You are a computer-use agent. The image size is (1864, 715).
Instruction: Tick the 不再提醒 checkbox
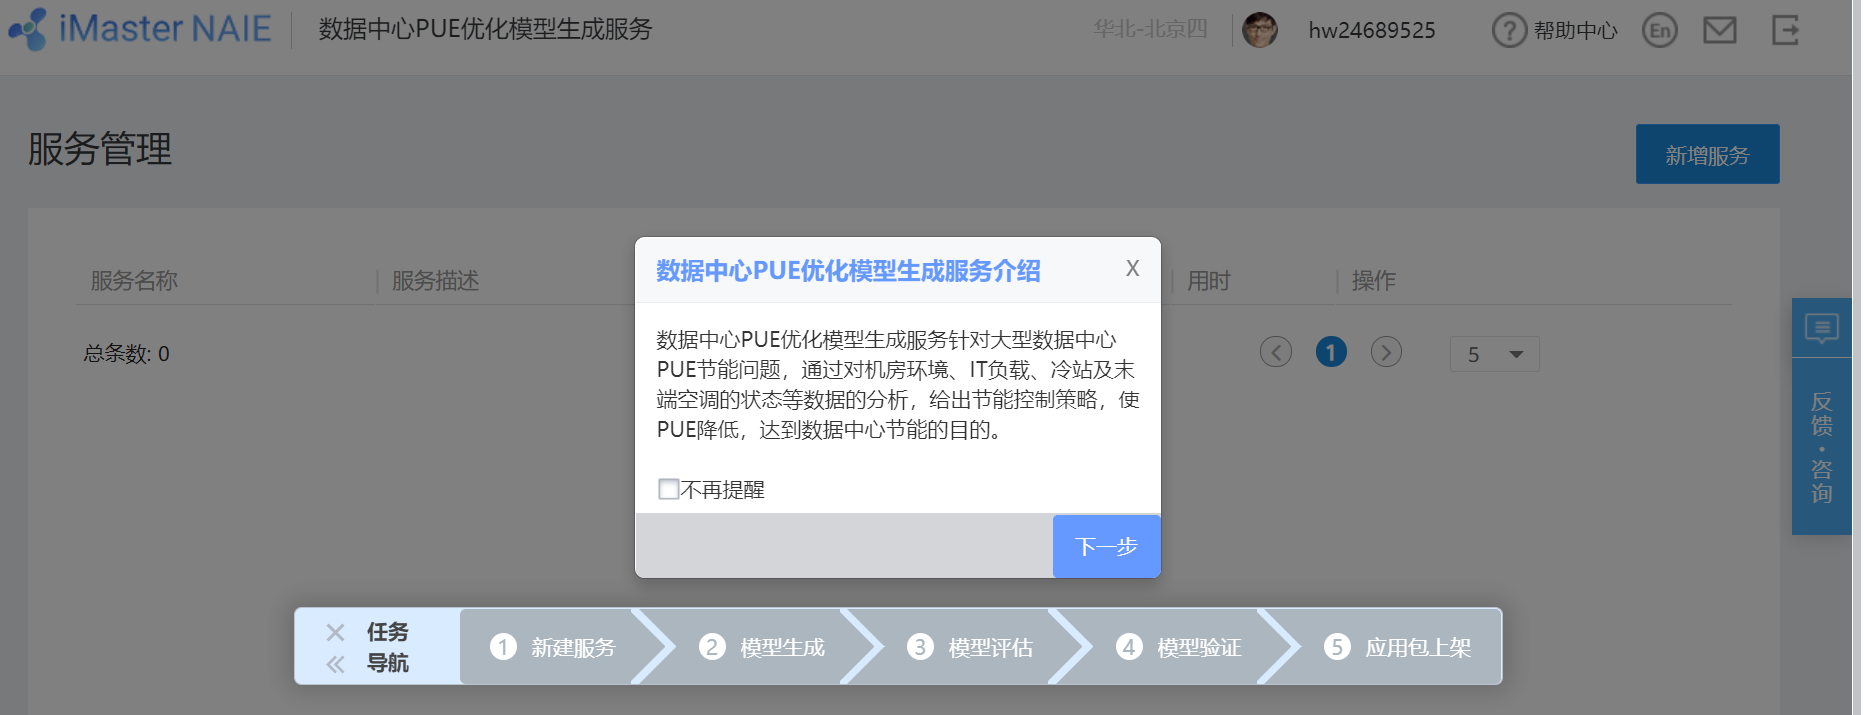(x=668, y=489)
